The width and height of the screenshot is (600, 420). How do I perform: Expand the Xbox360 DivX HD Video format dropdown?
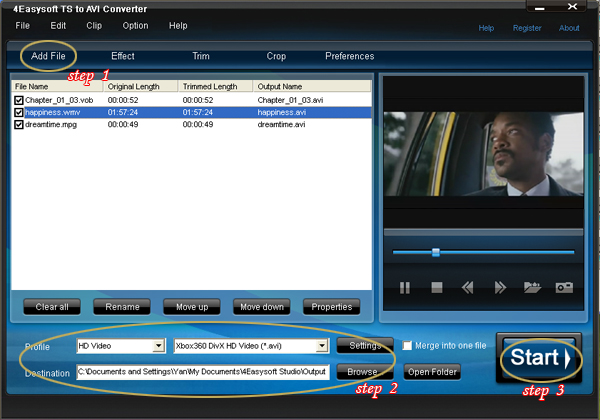[322, 346]
